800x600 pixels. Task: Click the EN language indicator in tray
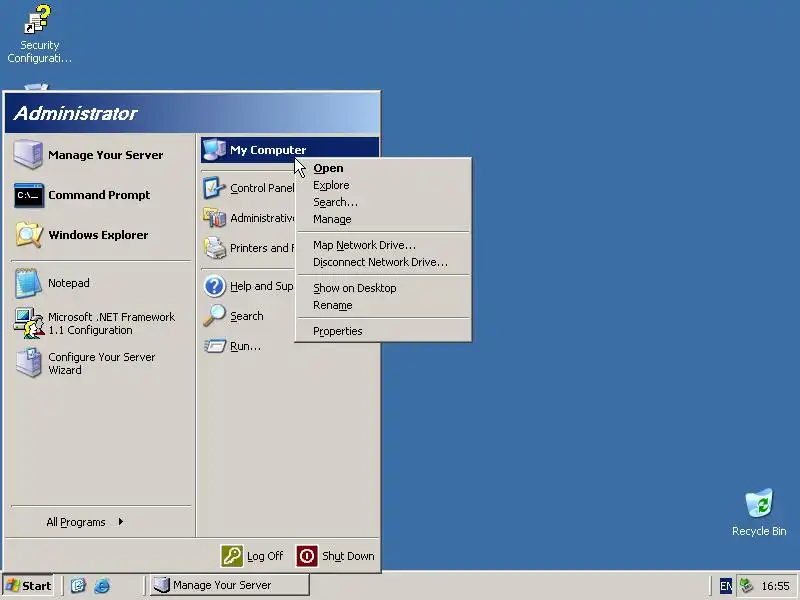click(726, 586)
